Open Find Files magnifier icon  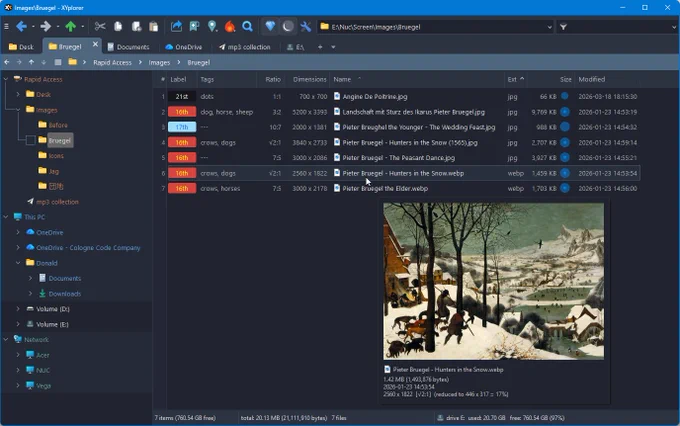point(247,27)
